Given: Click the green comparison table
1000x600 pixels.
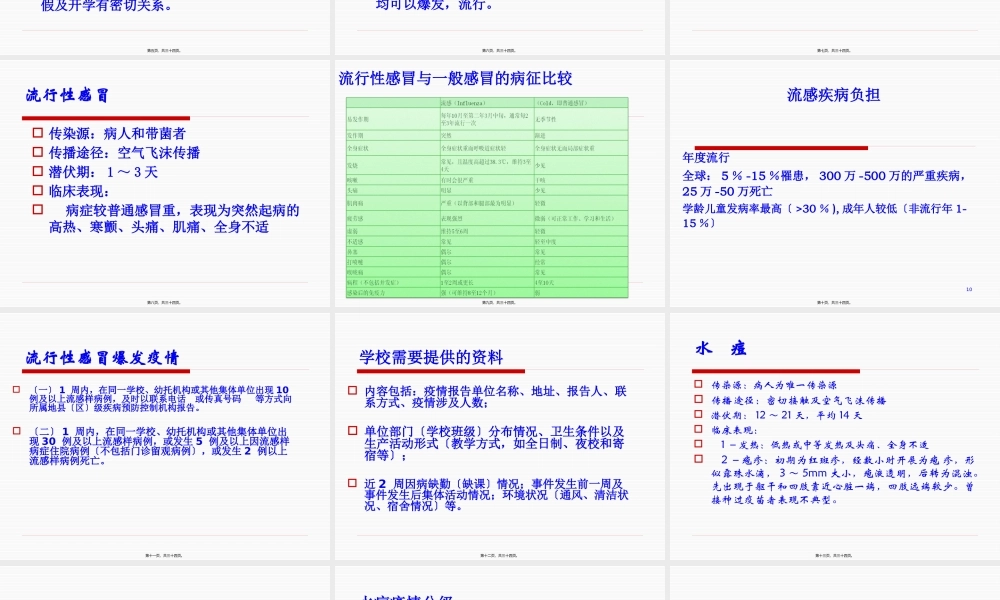Looking at the screenshot, I should (487, 195).
